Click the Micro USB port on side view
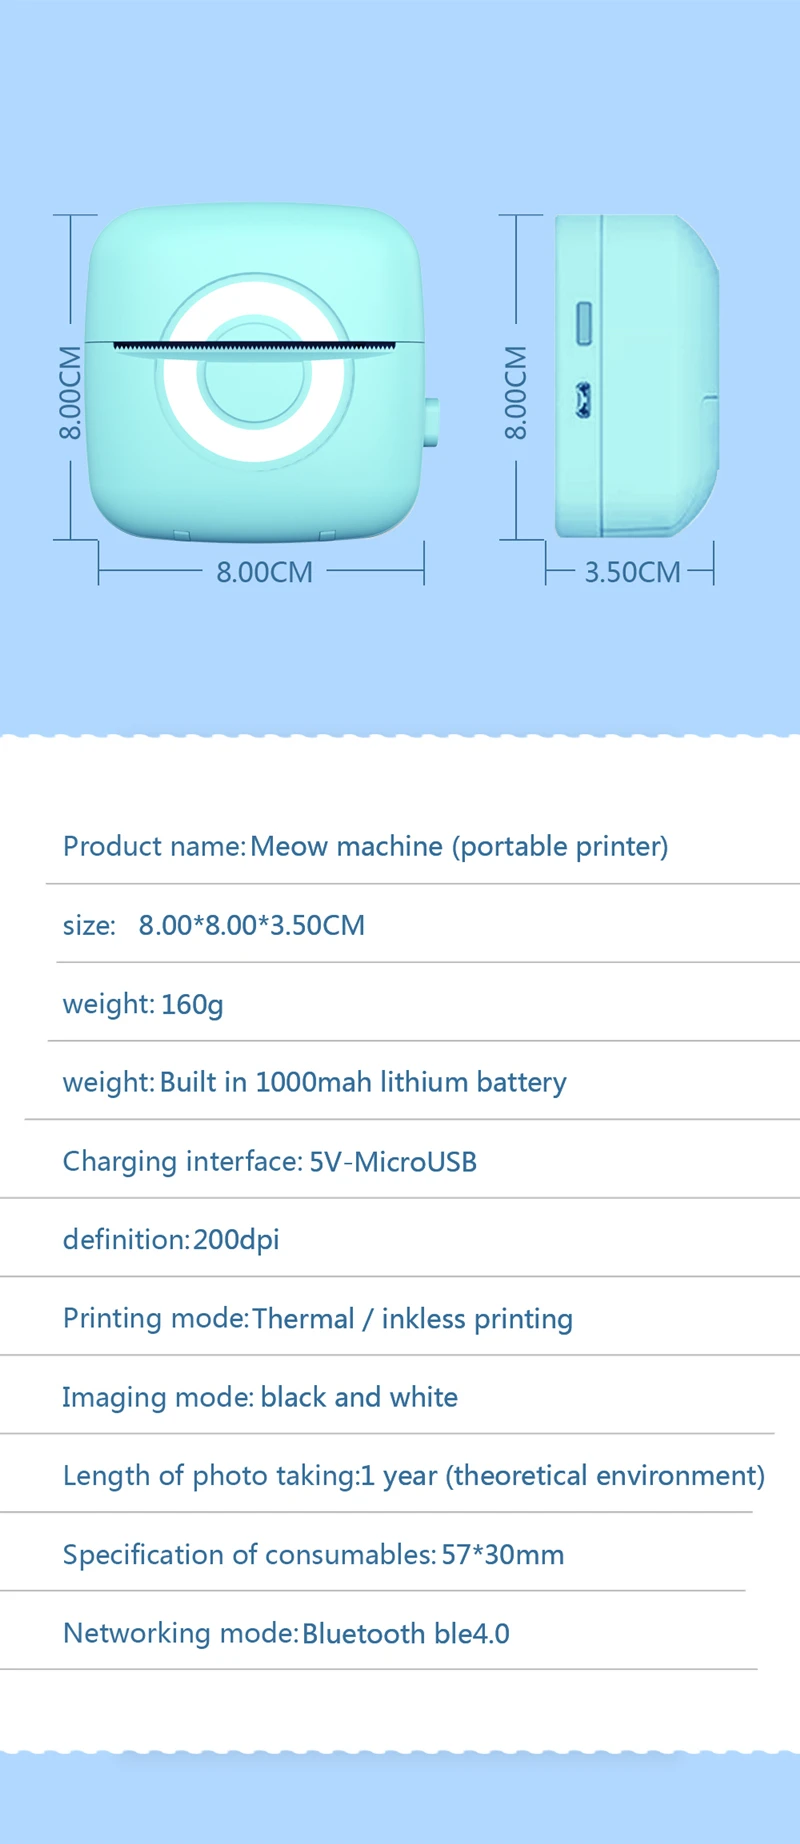 pyautogui.click(x=583, y=401)
